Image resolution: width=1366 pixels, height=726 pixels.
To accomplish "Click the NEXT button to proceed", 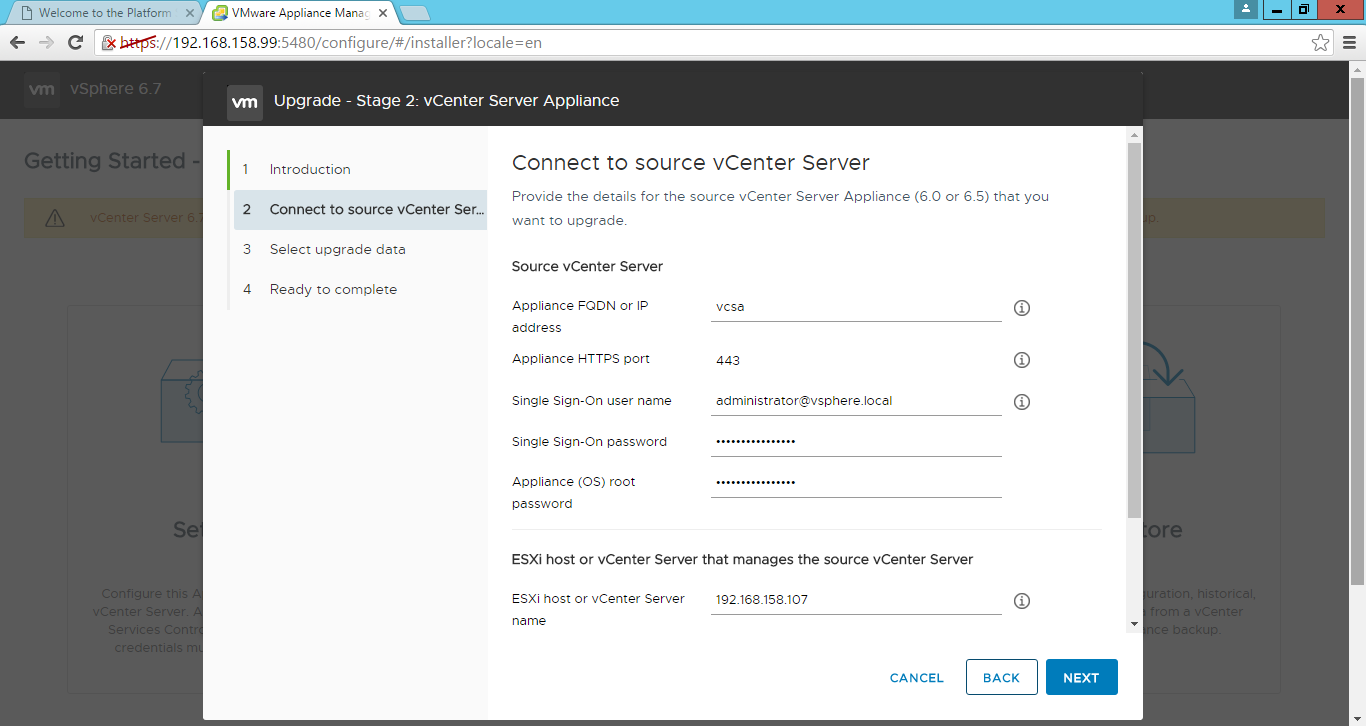I will pyautogui.click(x=1081, y=677).
